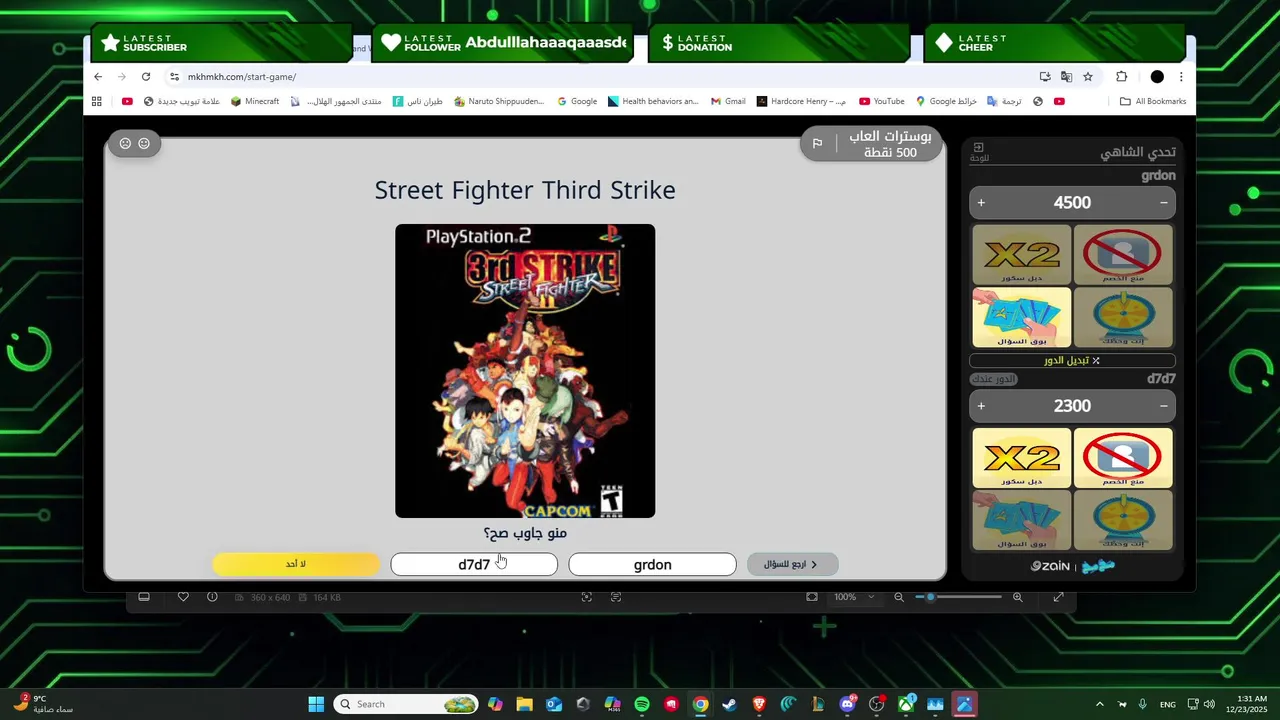Open the All Bookmarks folder
Screen dimensions: 1280x720
1153,101
